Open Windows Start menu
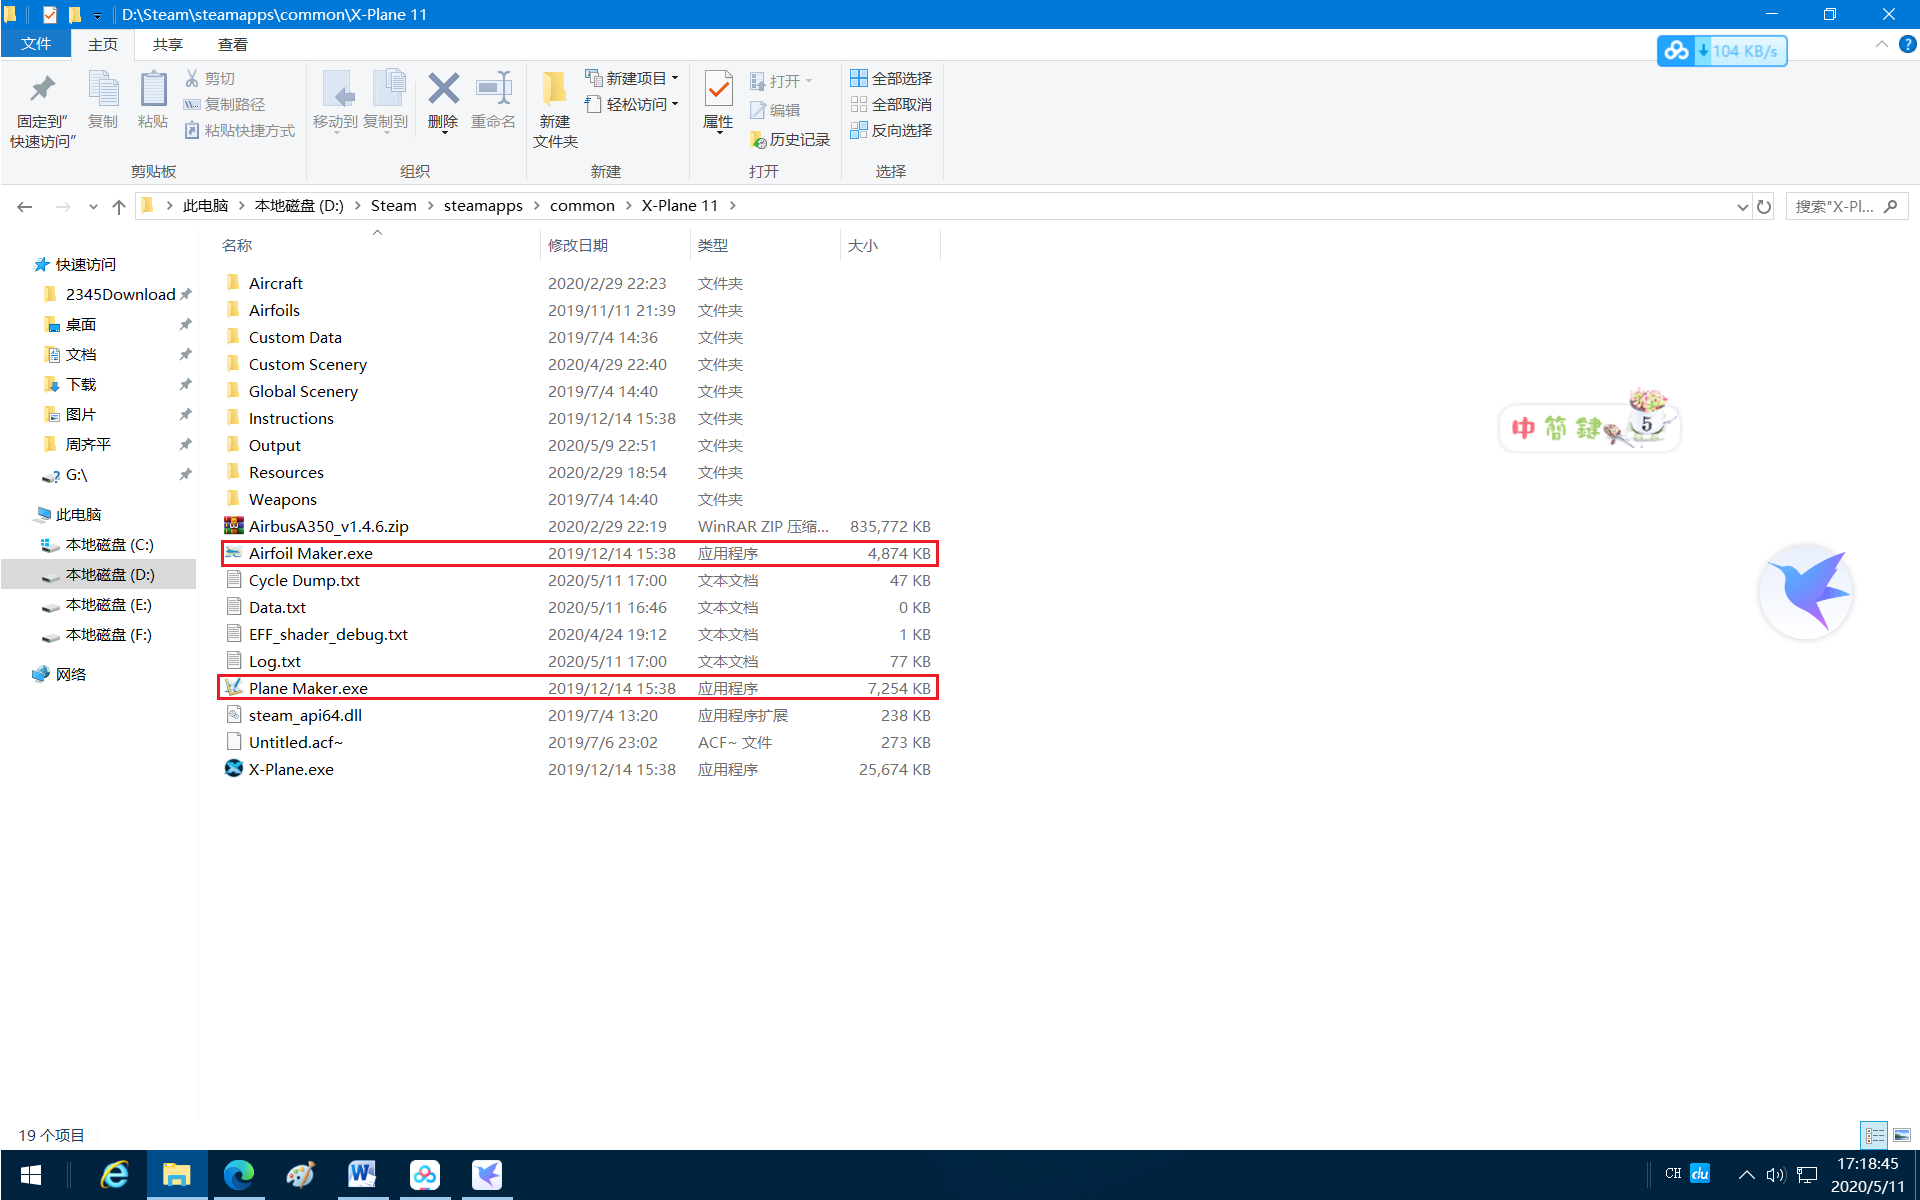1920x1200 pixels. pyautogui.click(x=30, y=1175)
